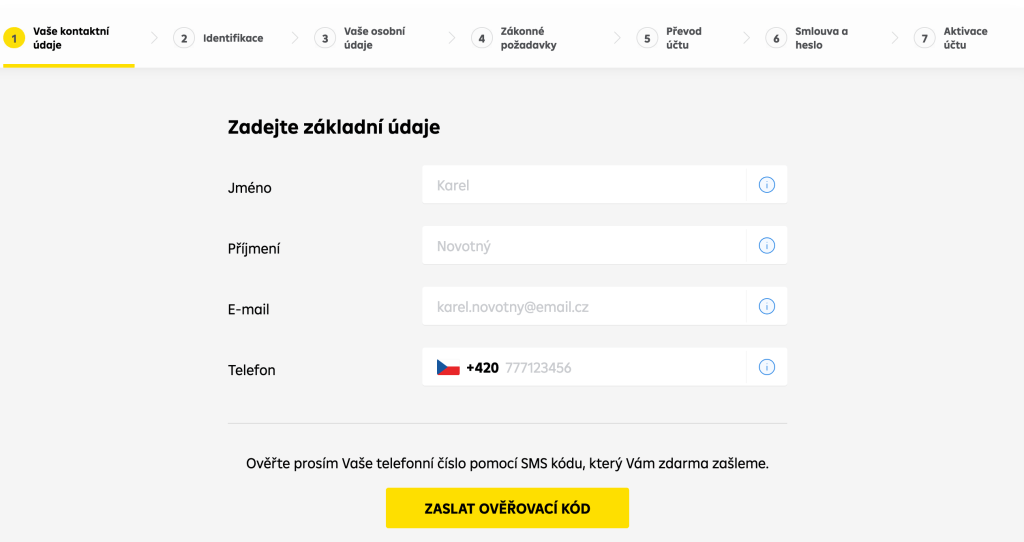This screenshot has height=542, width=1024.
Task: Focus the Jméno input field
Action: click(x=584, y=185)
